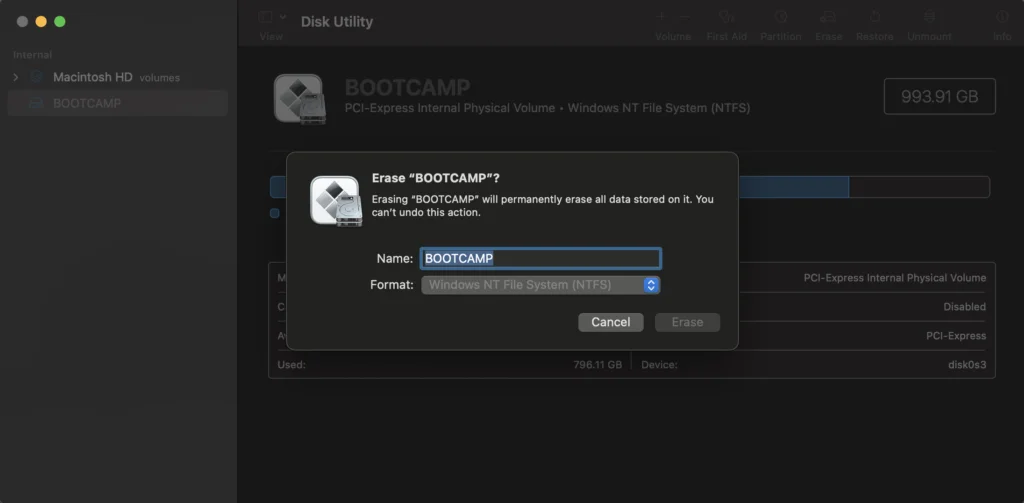Click the green zoom window button
Image resolution: width=1024 pixels, height=503 pixels.
coord(59,22)
